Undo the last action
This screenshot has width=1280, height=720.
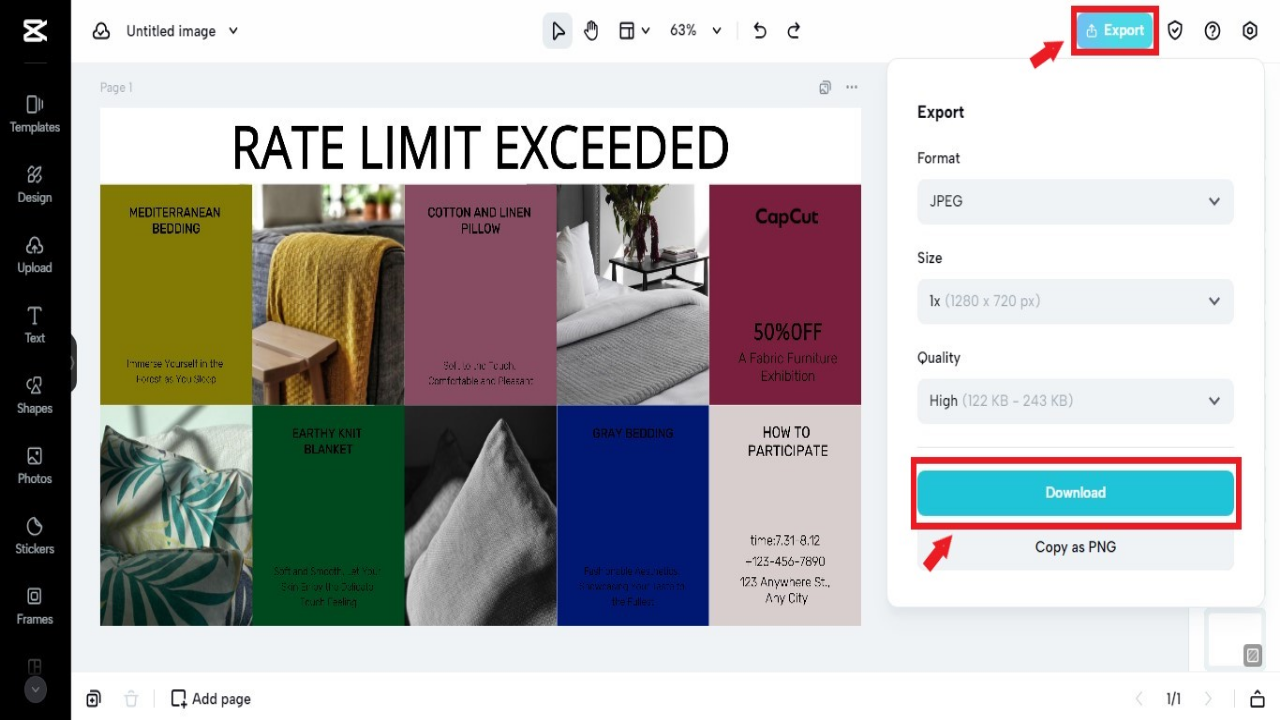tap(759, 30)
